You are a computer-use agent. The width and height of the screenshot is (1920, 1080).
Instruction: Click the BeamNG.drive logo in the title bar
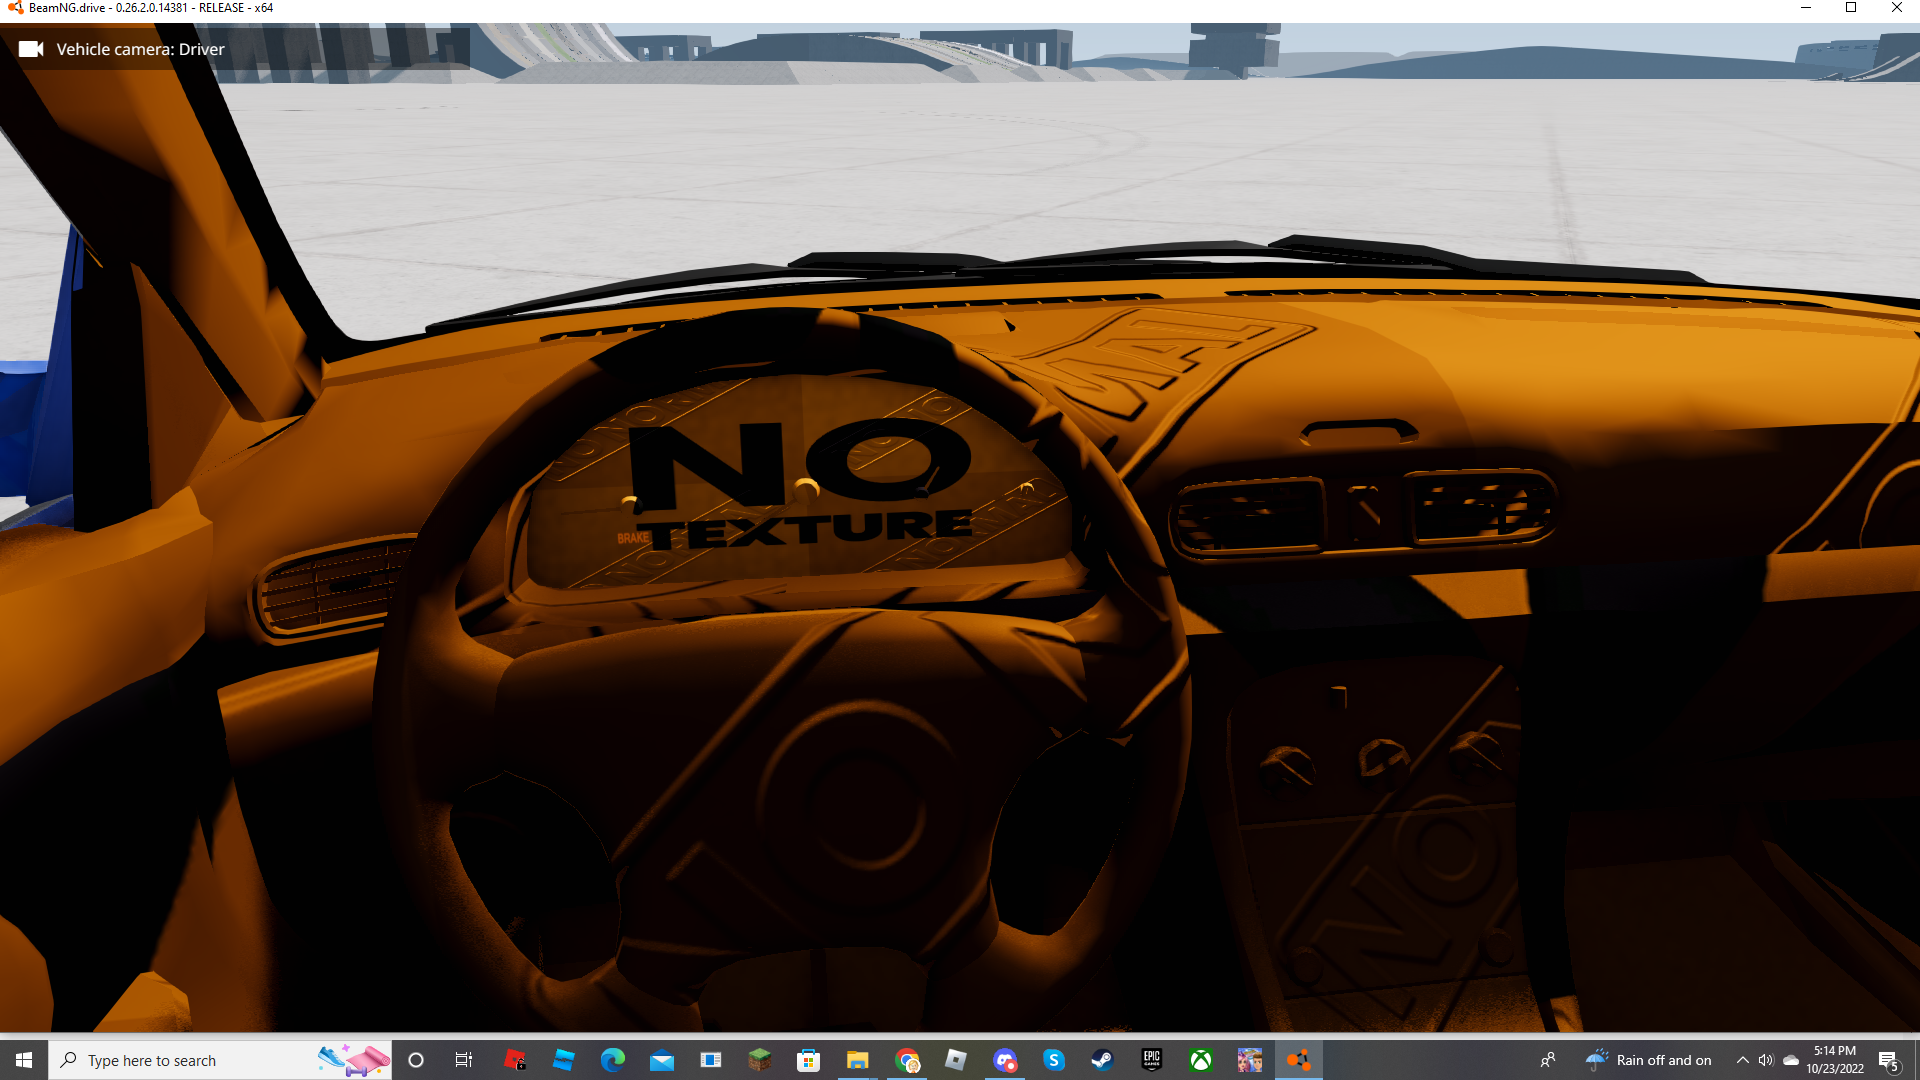(x=14, y=8)
